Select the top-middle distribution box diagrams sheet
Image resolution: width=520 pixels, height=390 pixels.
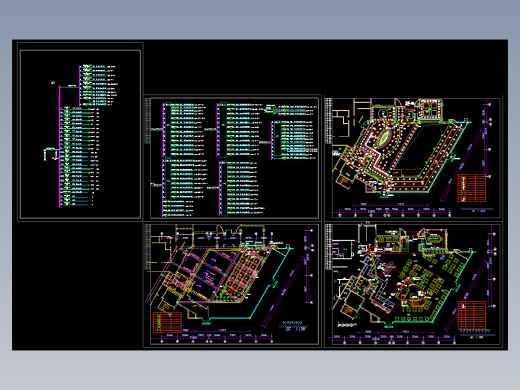click(232, 158)
